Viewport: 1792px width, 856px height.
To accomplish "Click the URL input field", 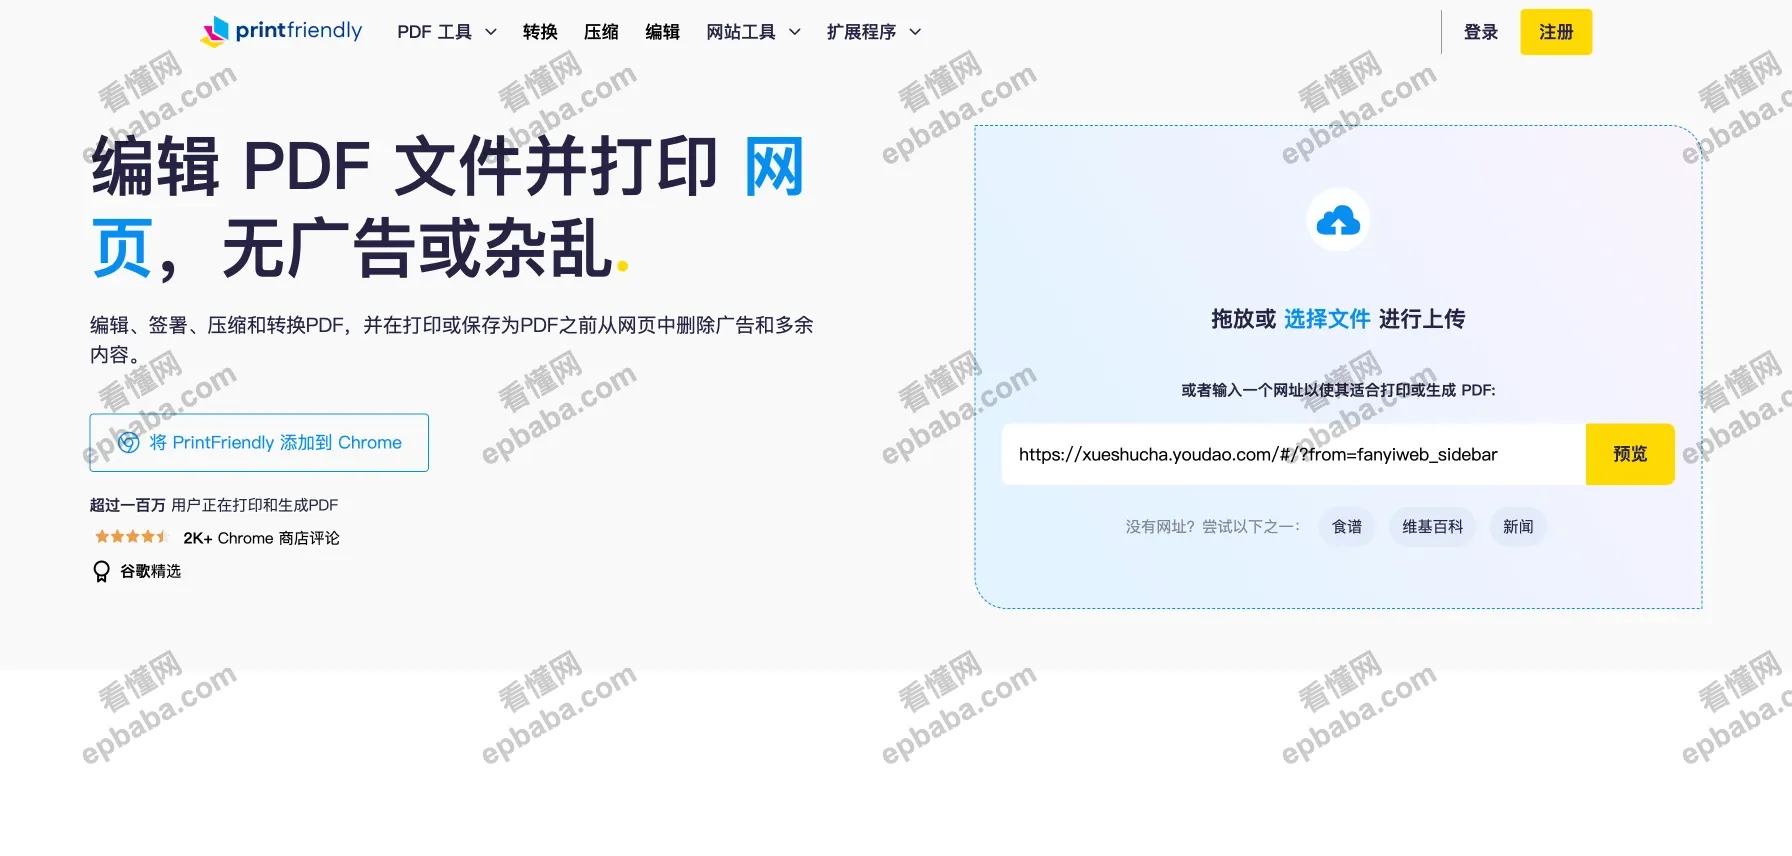I will (x=1294, y=454).
